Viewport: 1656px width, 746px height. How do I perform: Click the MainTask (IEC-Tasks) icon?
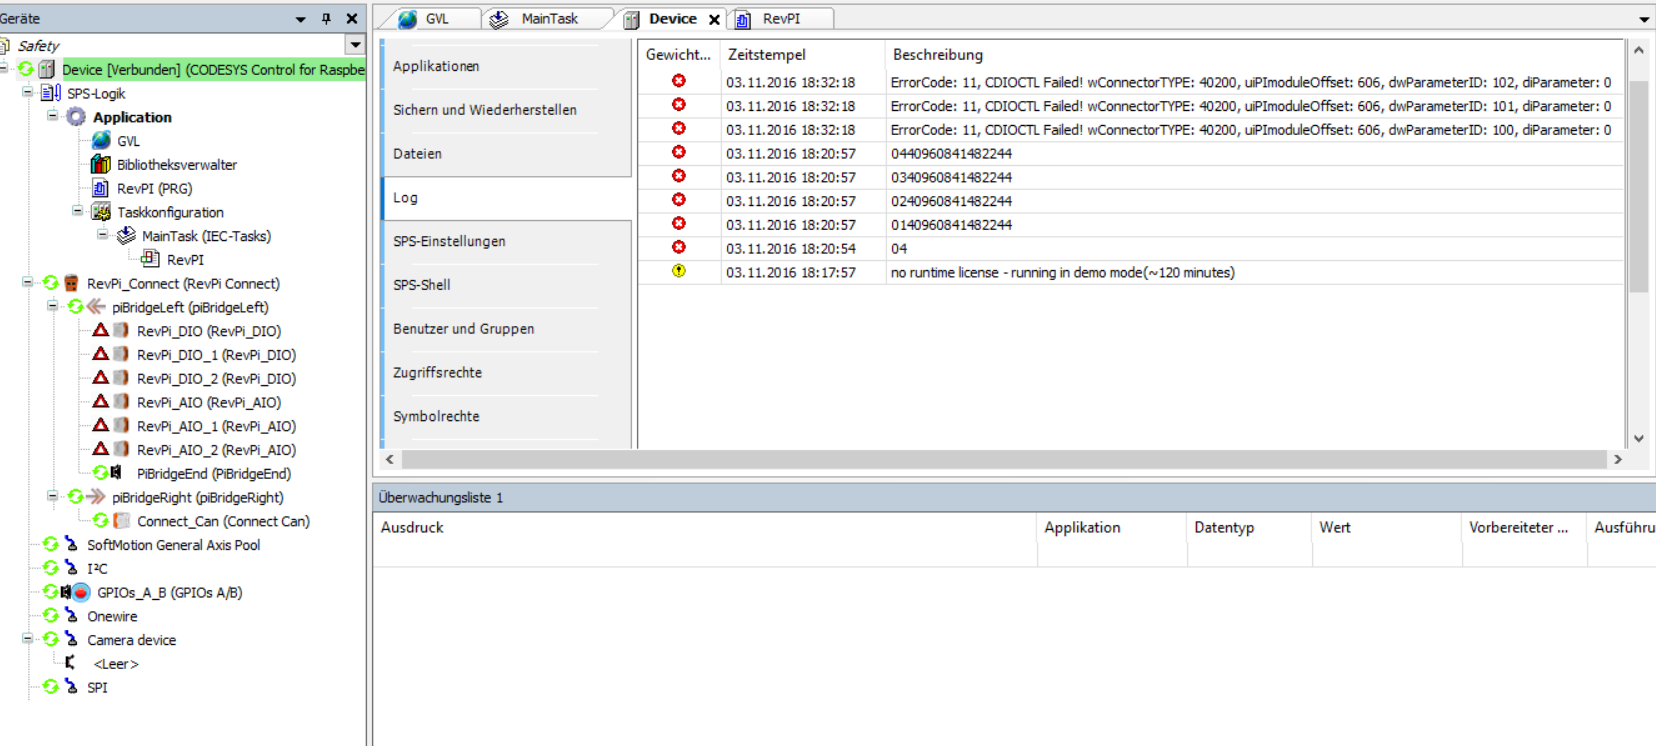[x=126, y=236]
